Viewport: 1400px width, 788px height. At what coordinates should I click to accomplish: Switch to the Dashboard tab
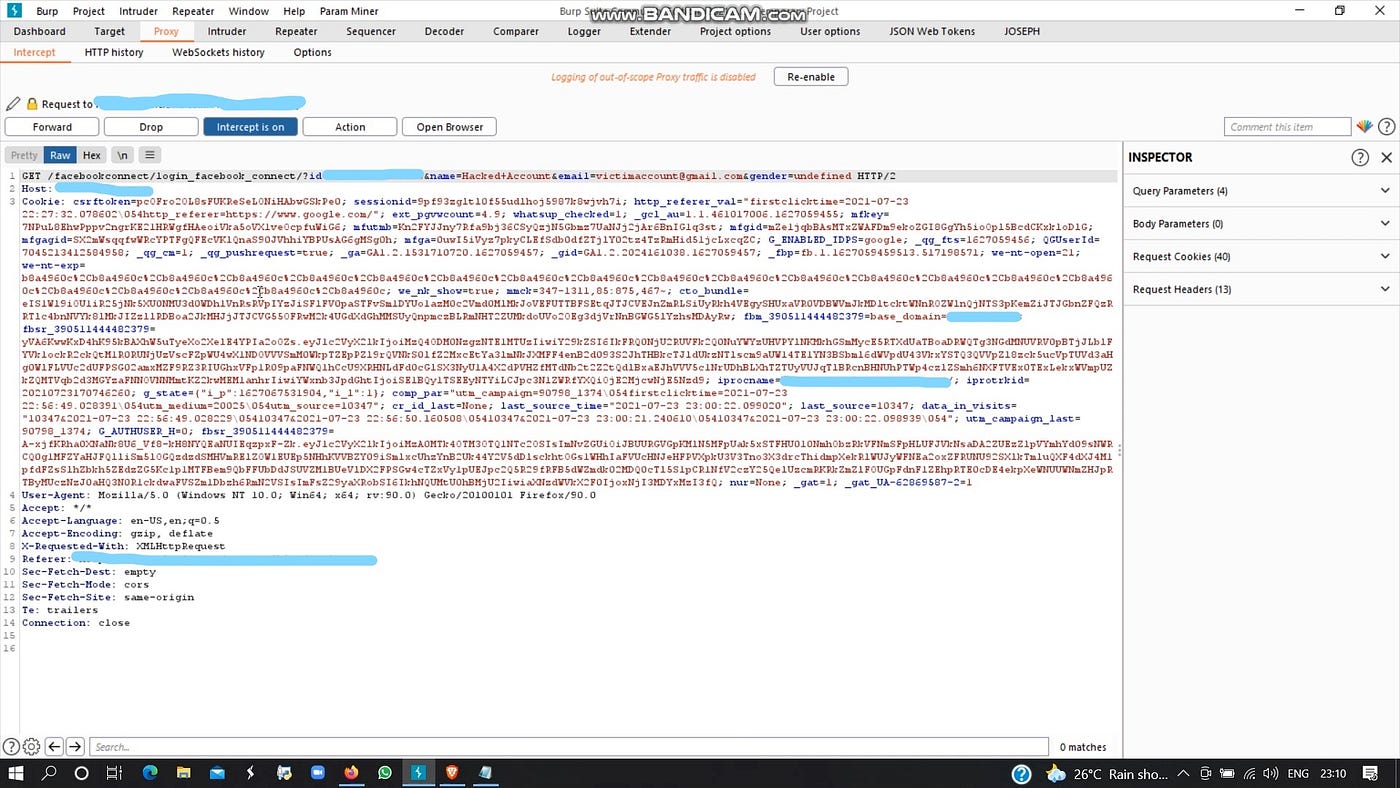coord(39,31)
